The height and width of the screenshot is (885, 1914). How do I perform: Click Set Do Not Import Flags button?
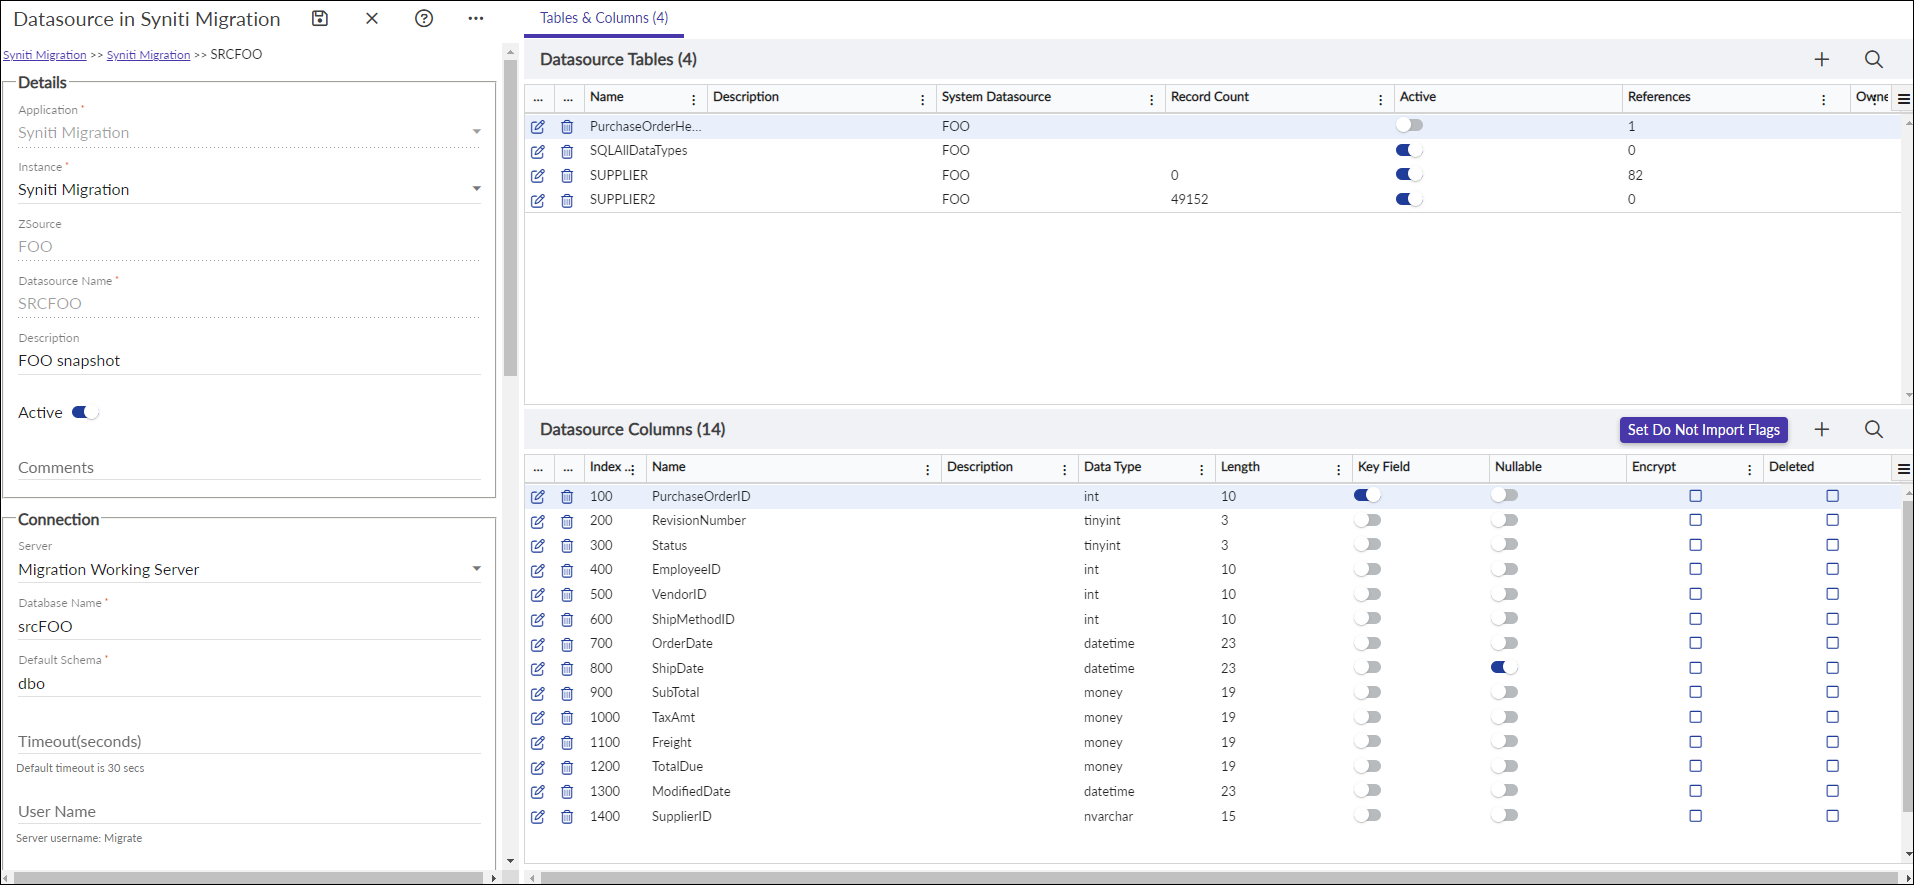tap(1704, 430)
